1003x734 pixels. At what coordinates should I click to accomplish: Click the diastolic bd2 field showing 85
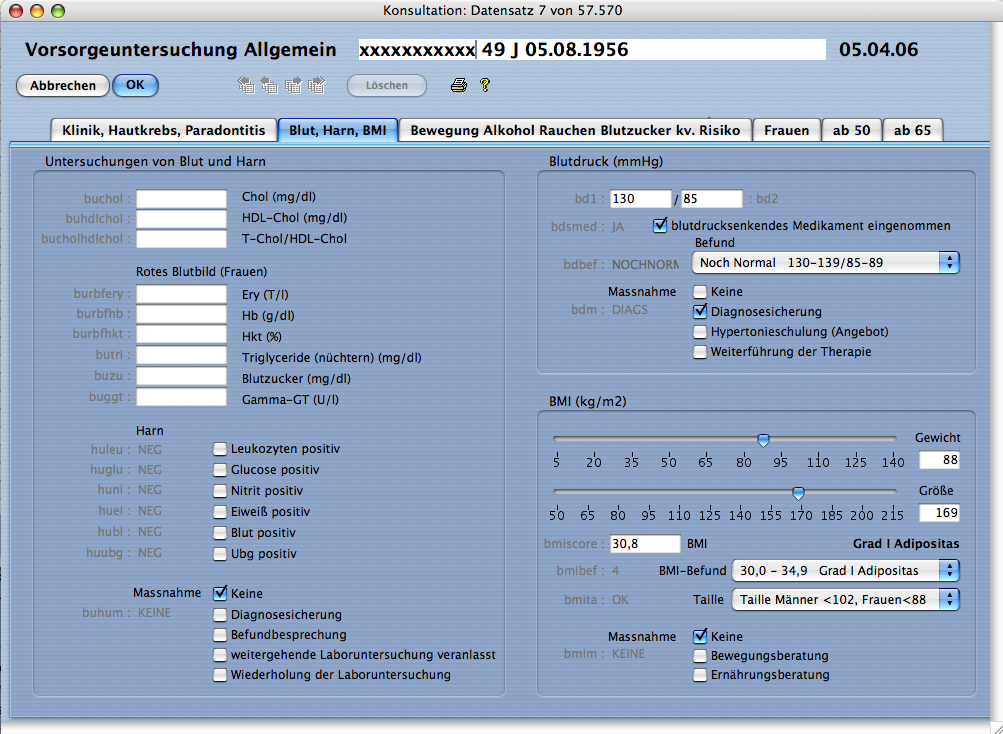(712, 198)
